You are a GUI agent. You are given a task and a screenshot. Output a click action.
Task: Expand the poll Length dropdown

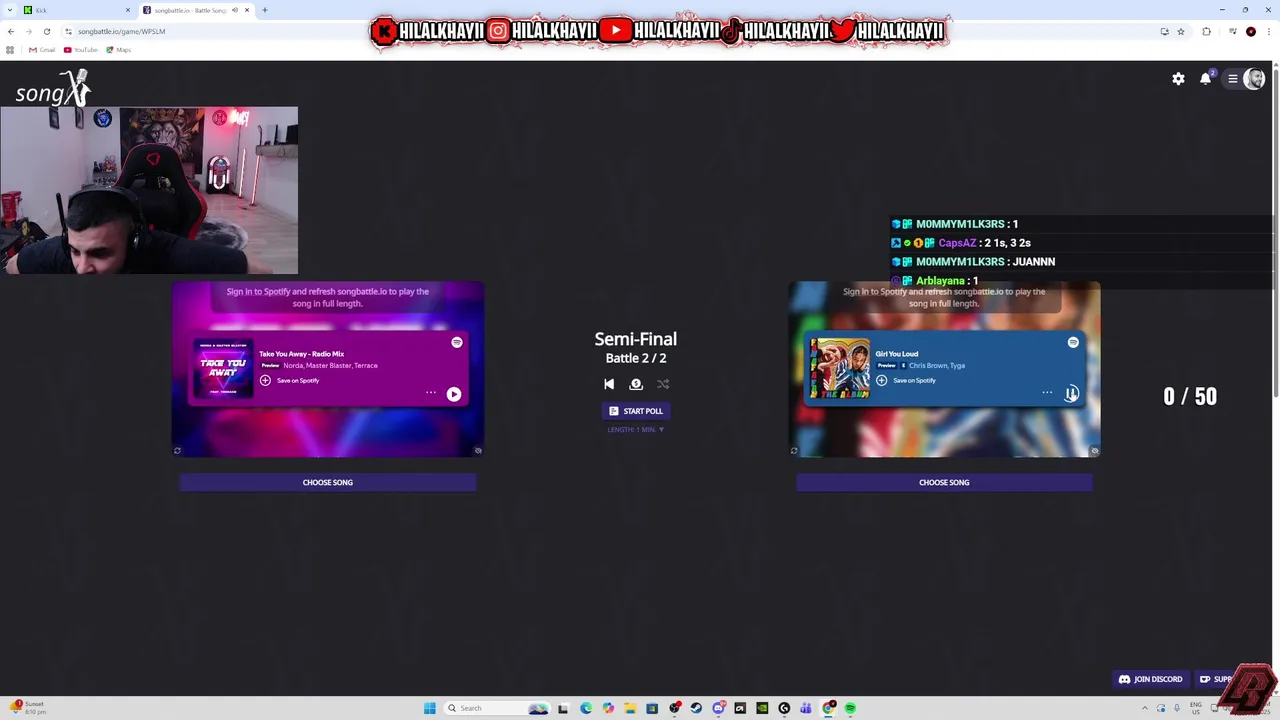click(x=636, y=430)
